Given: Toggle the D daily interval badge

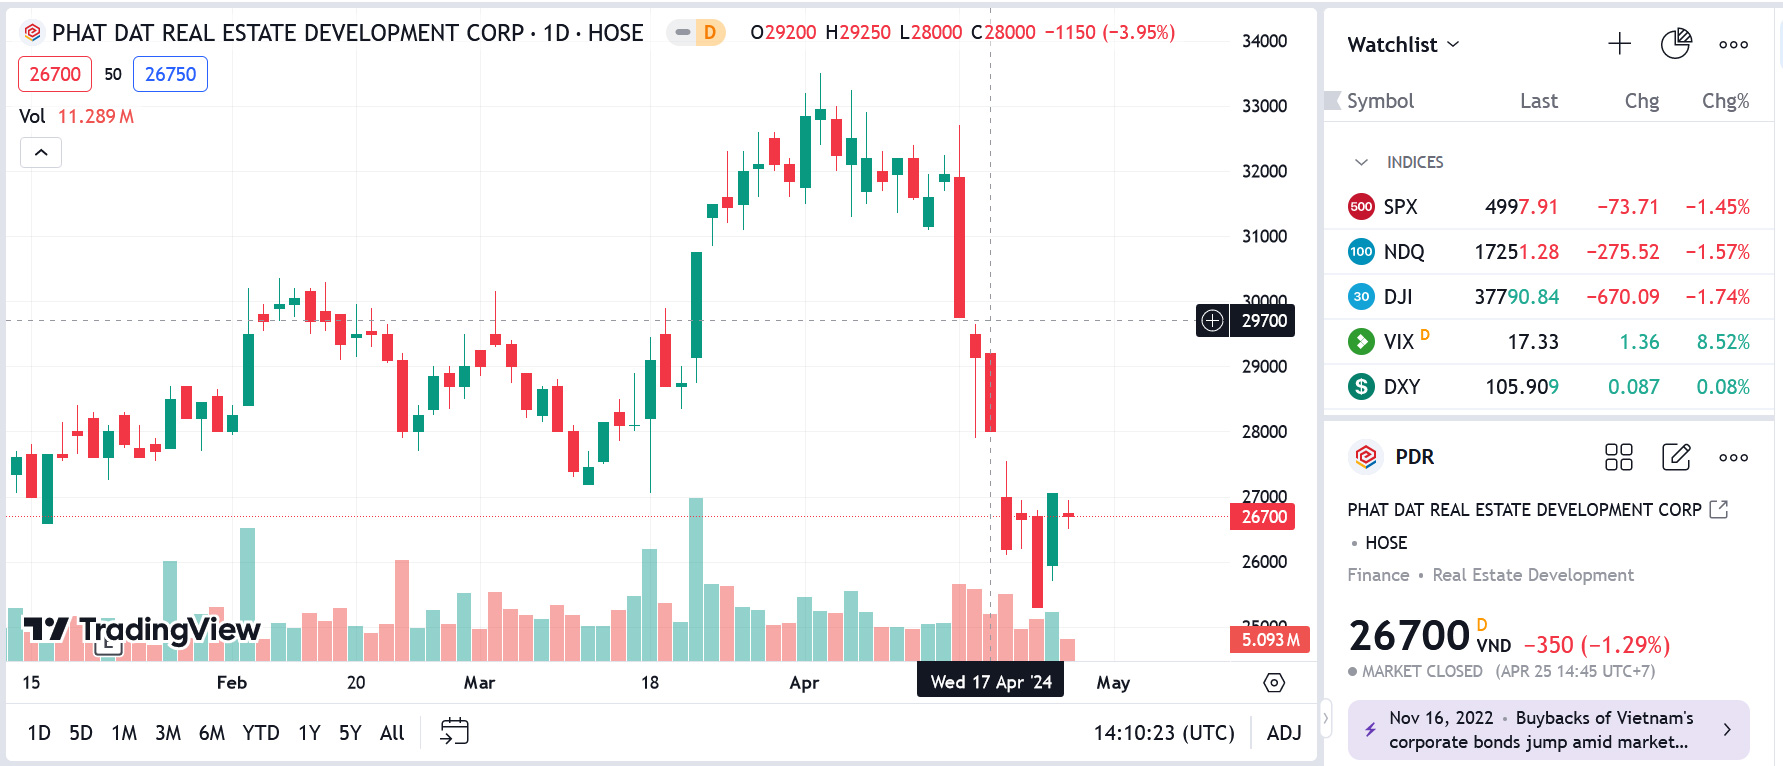Looking at the screenshot, I should coord(710,32).
